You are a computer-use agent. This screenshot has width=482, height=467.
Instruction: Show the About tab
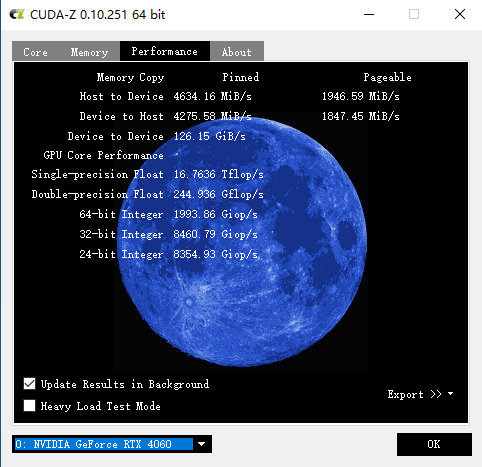(237, 52)
